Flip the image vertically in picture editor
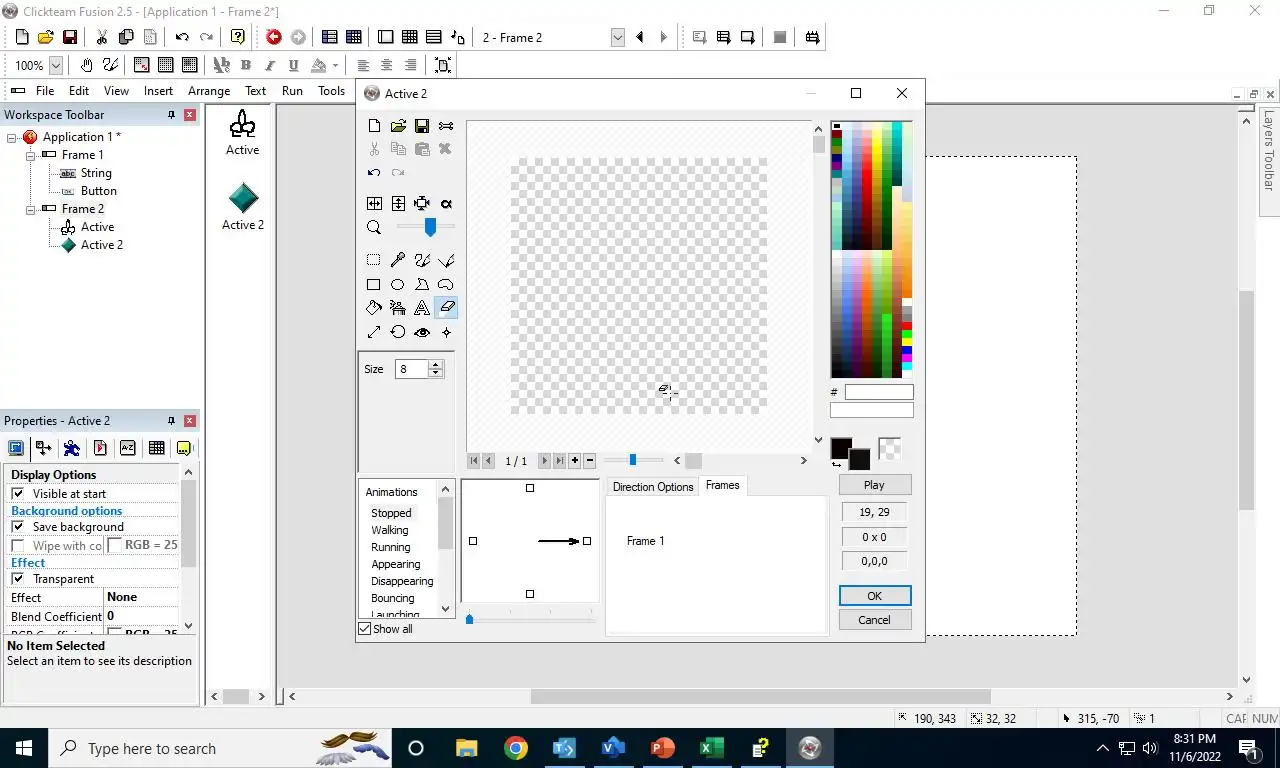 tap(398, 203)
